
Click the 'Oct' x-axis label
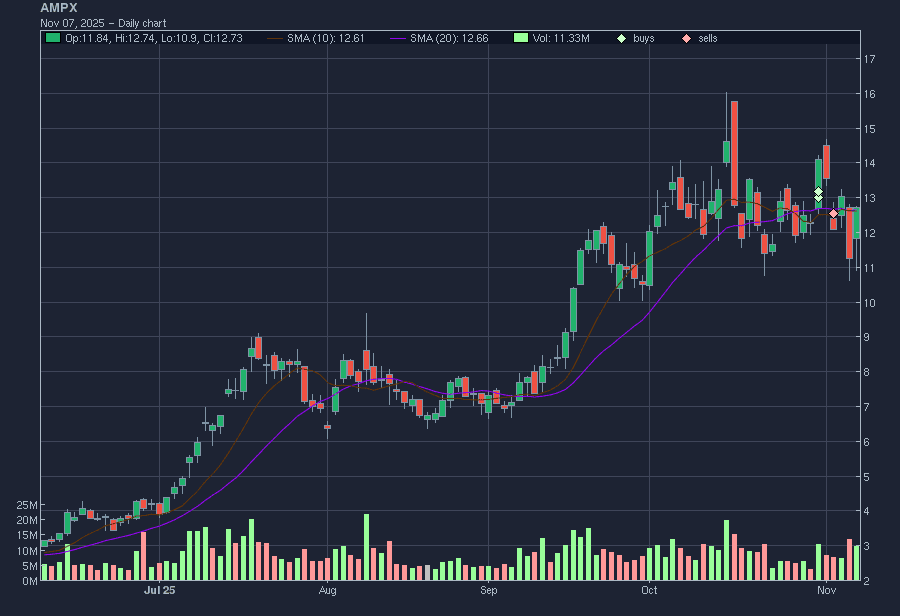click(x=649, y=590)
